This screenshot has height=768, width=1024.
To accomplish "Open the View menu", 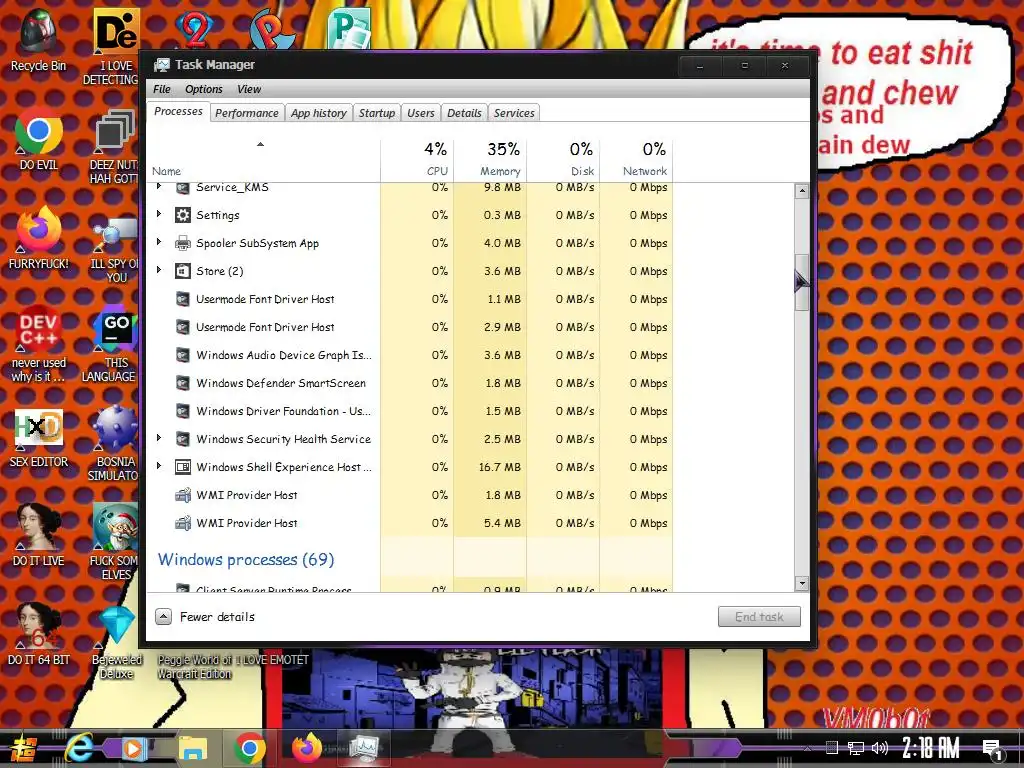I will pyautogui.click(x=249, y=89).
